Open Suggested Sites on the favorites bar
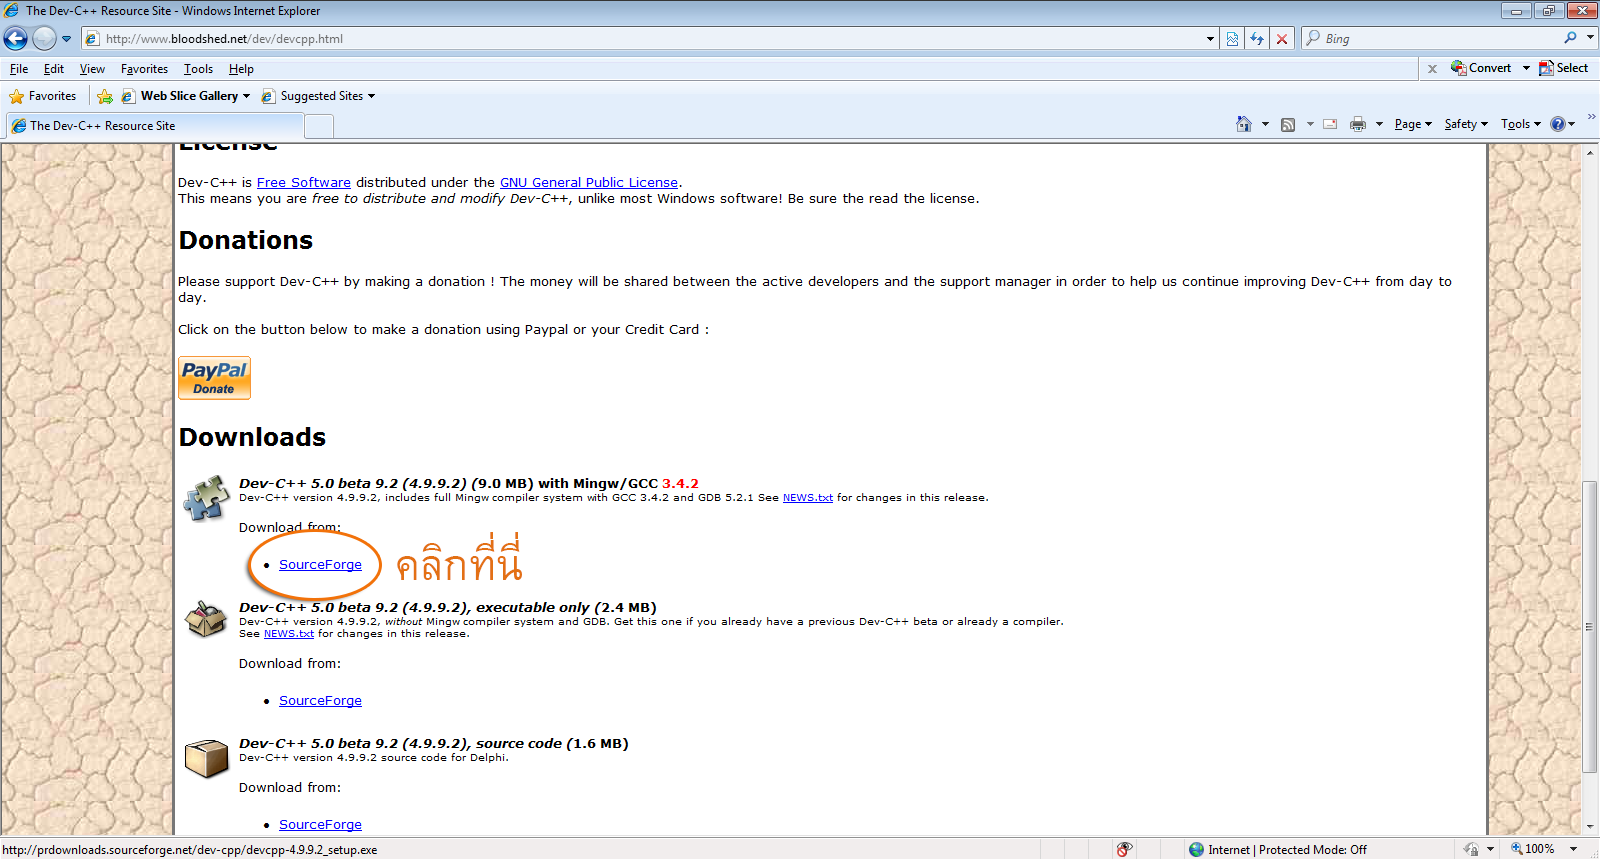Viewport: 1600px width, 860px height. 318,96
